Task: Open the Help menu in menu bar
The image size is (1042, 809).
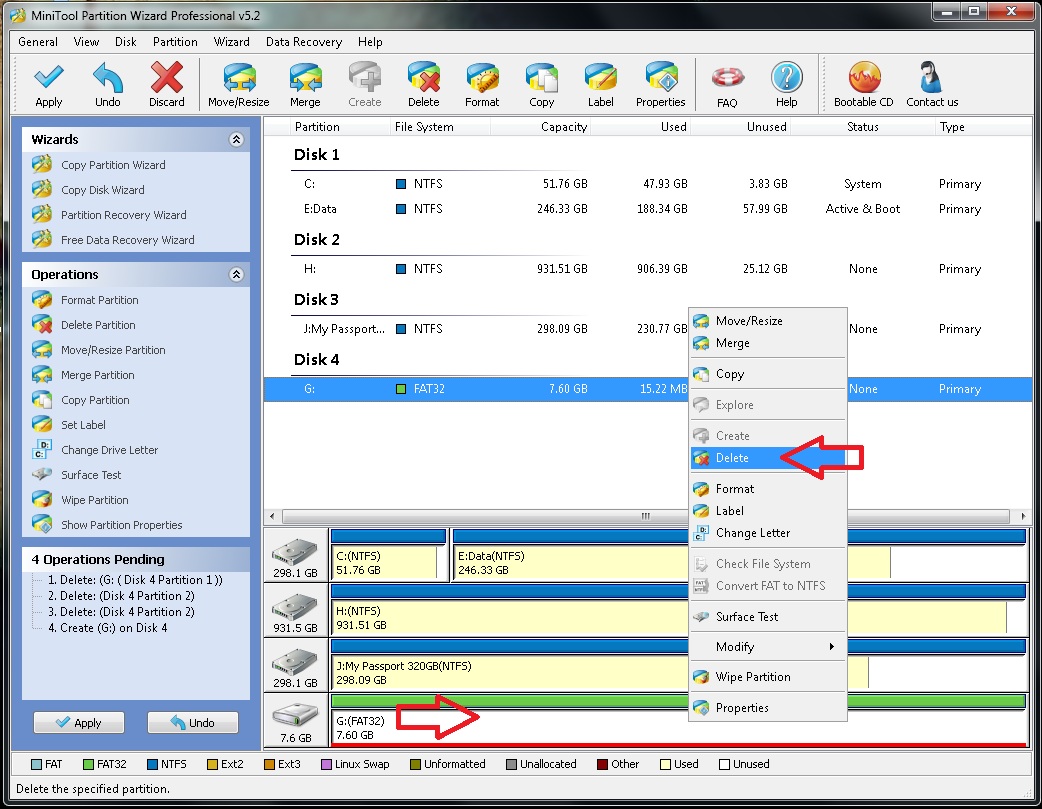Action: click(370, 42)
